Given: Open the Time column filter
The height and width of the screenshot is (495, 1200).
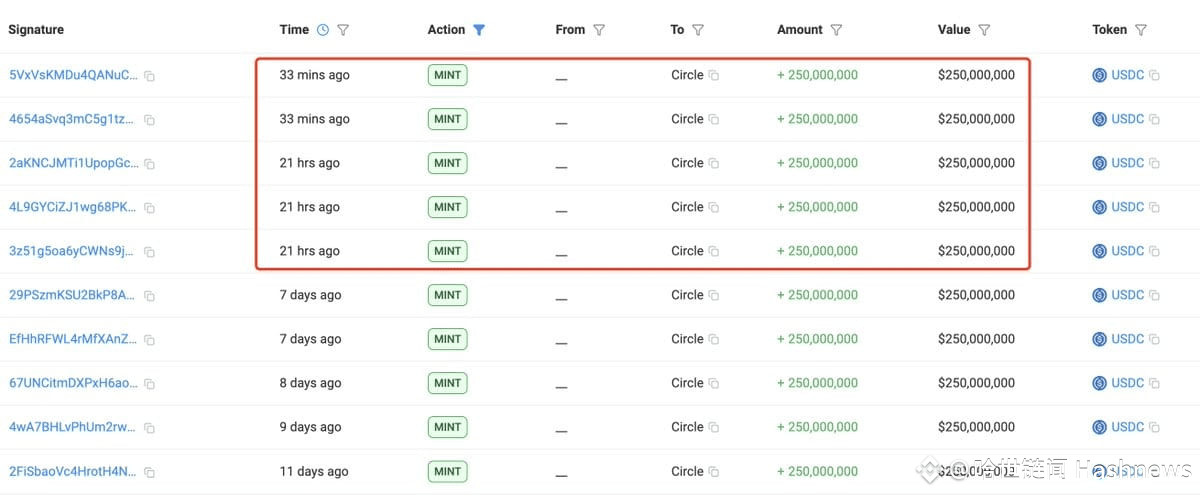Looking at the screenshot, I should click(x=343, y=30).
